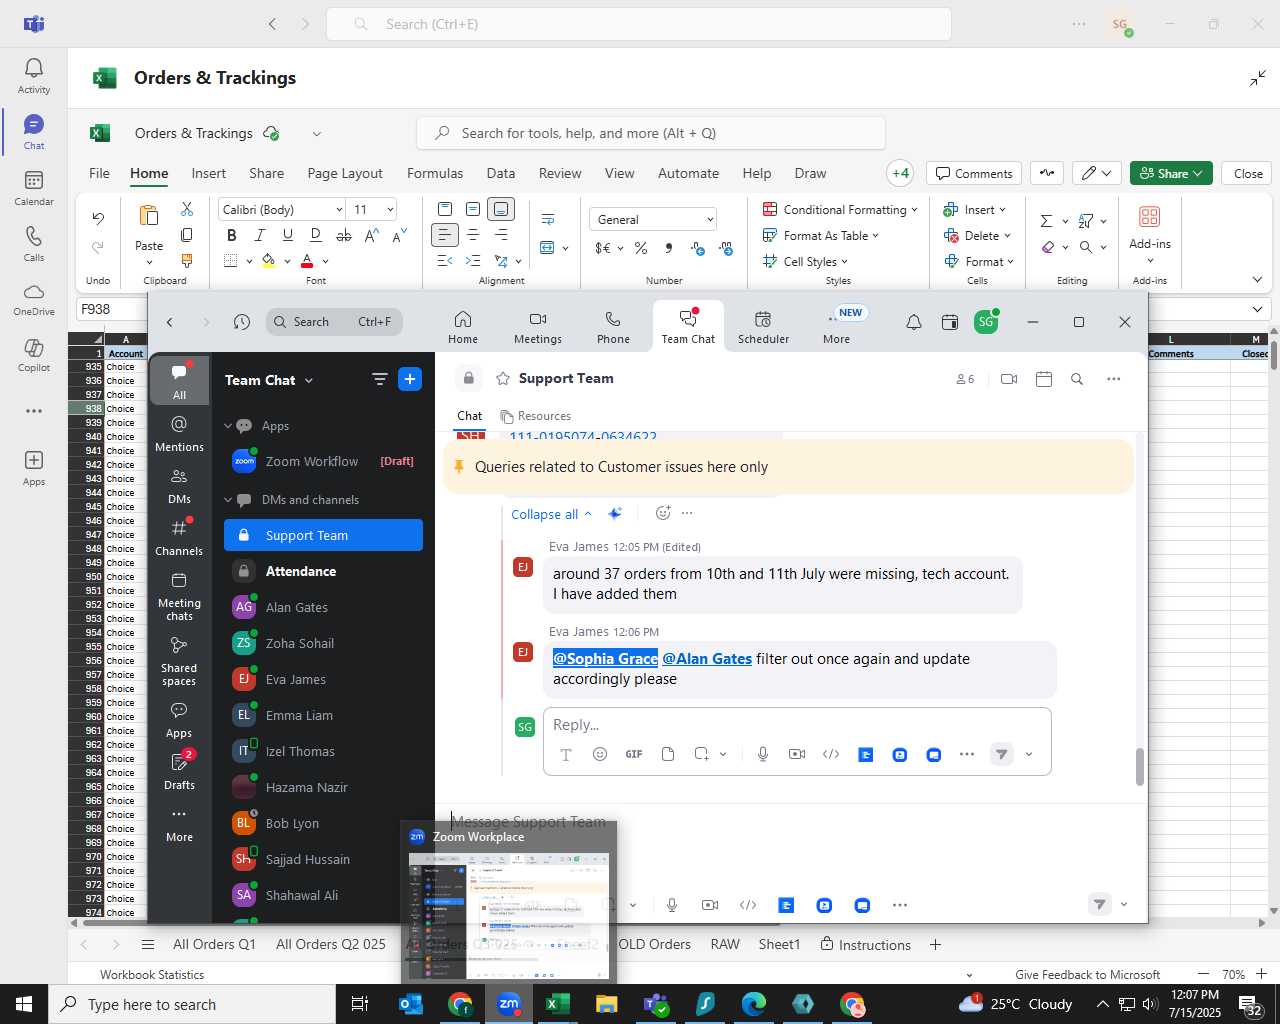Toggle center alignment in Excel ribbon
Viewport: 1280px width, 1024px height.
point(473,235)
